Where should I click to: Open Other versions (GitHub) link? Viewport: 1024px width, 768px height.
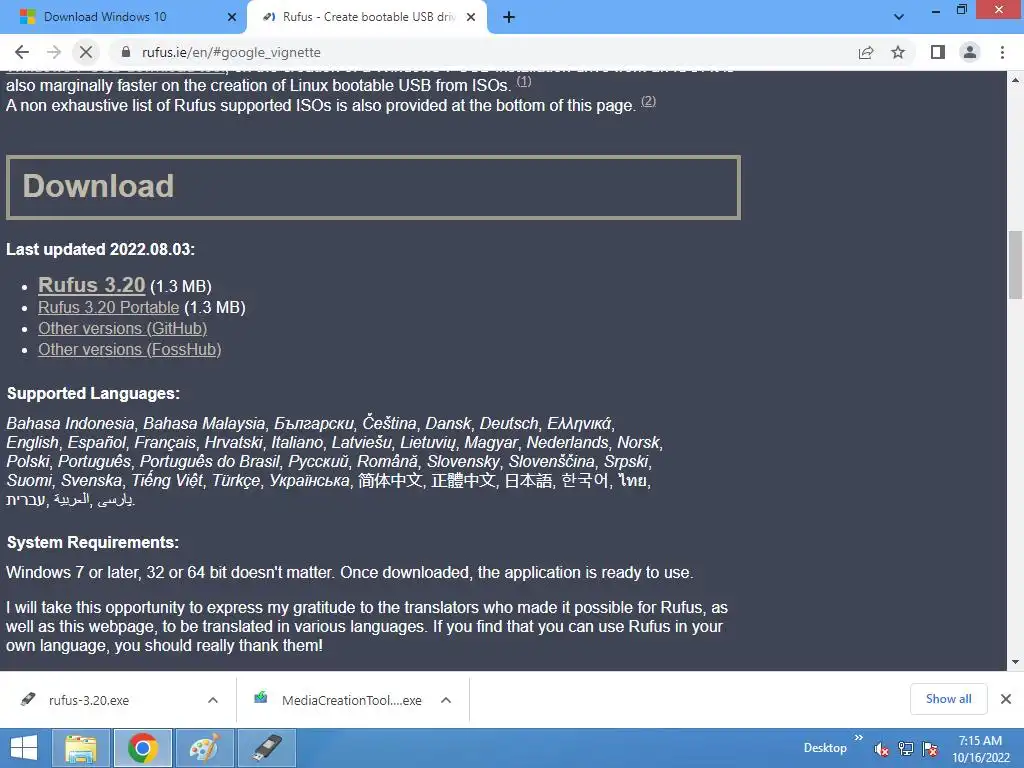[x=122, y=328]
